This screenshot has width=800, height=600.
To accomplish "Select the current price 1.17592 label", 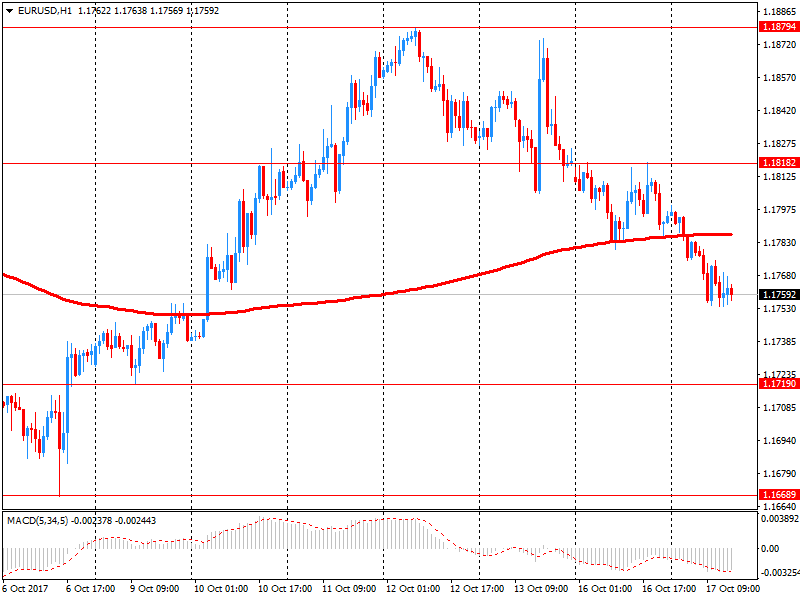I will tap(779, 294).
